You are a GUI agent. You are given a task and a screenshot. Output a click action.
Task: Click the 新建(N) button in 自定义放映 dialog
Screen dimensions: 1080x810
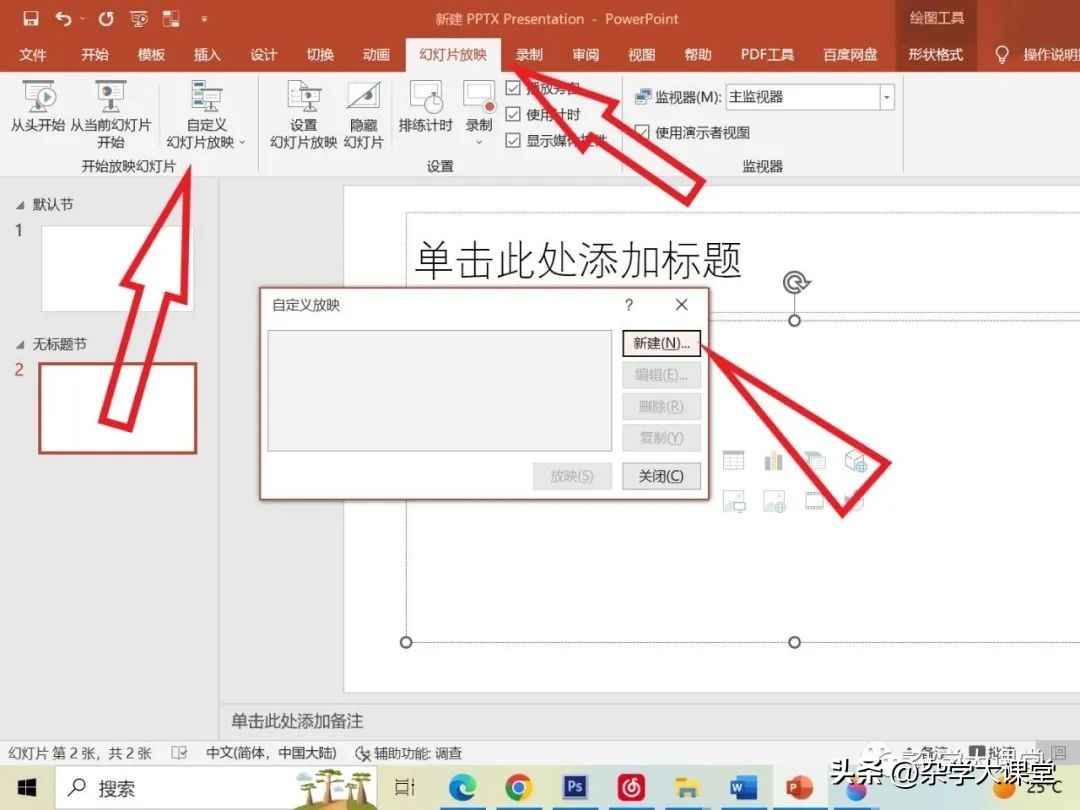coord(661,343)
